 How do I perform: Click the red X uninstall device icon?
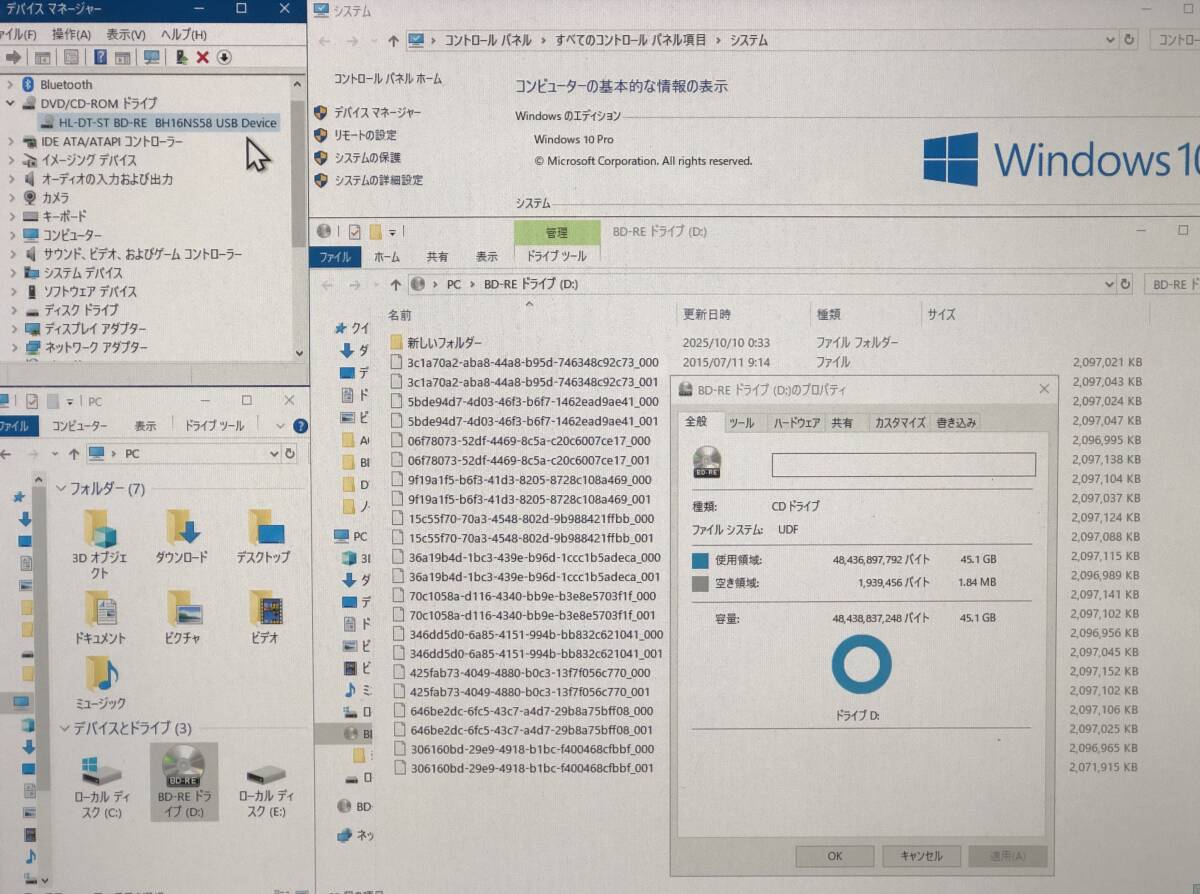click(x=202, y=57)
